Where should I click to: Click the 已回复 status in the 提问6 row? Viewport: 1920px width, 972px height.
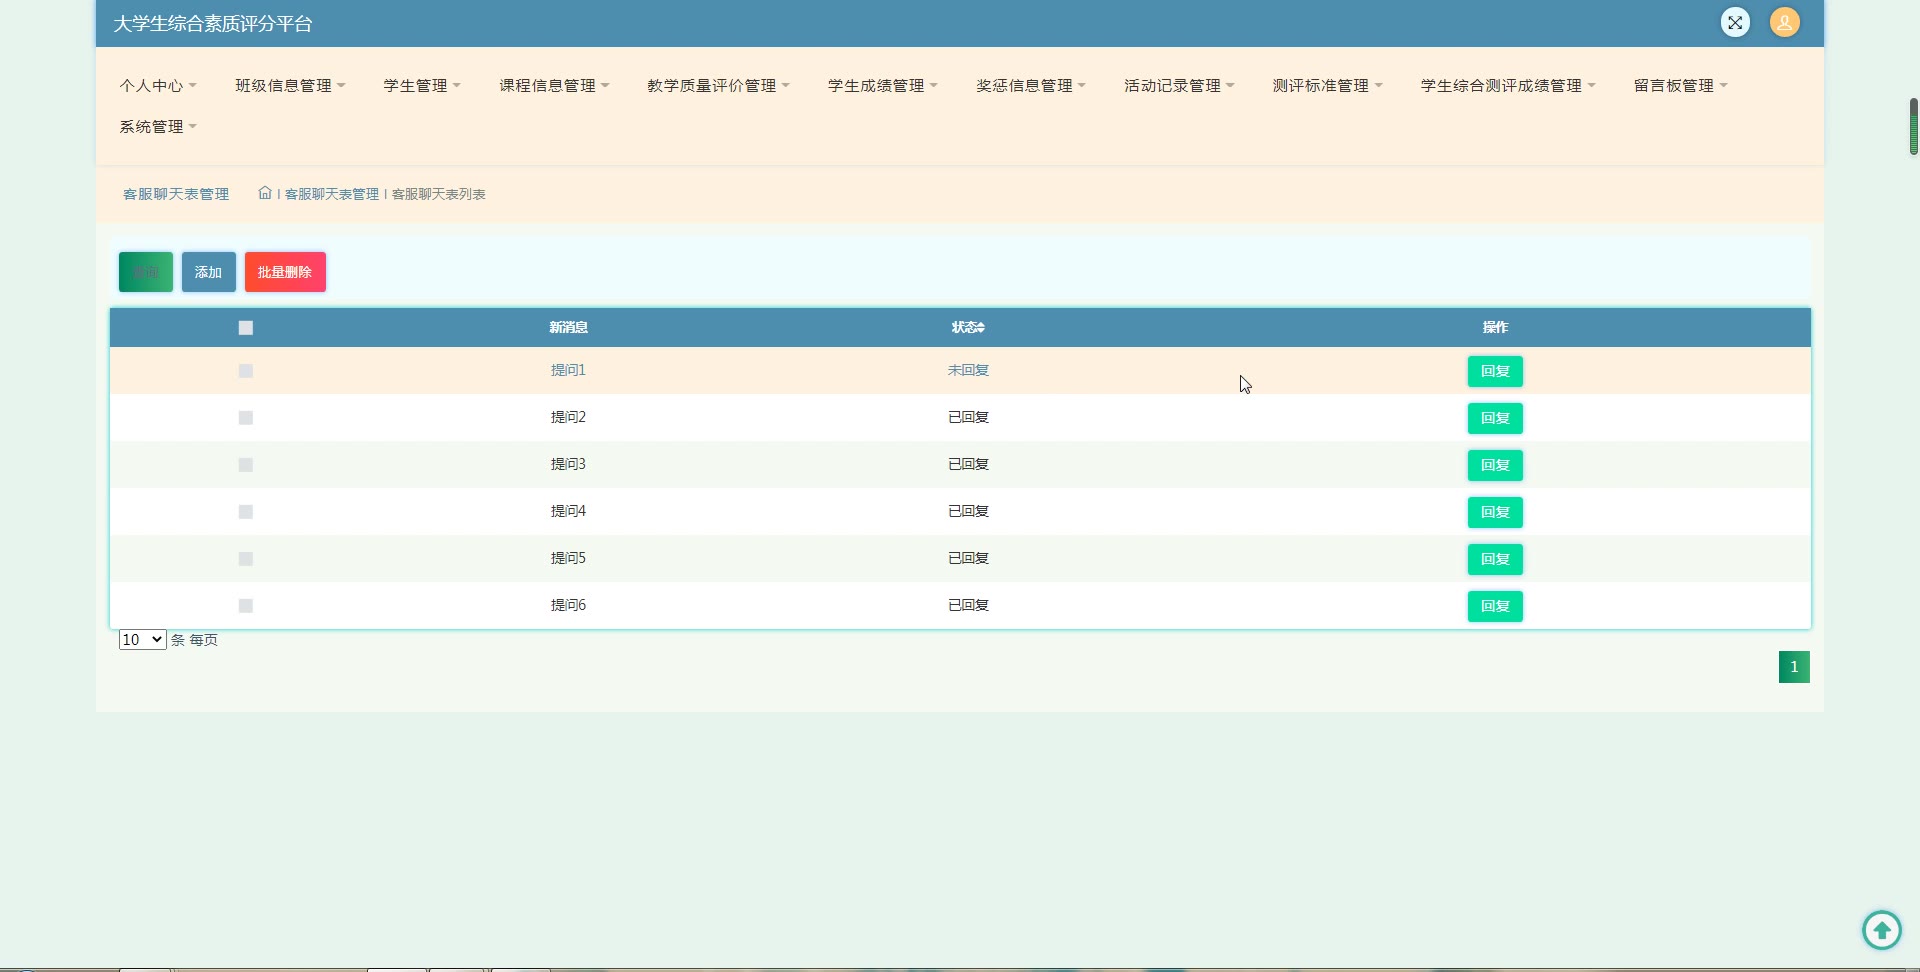[968, 605]
